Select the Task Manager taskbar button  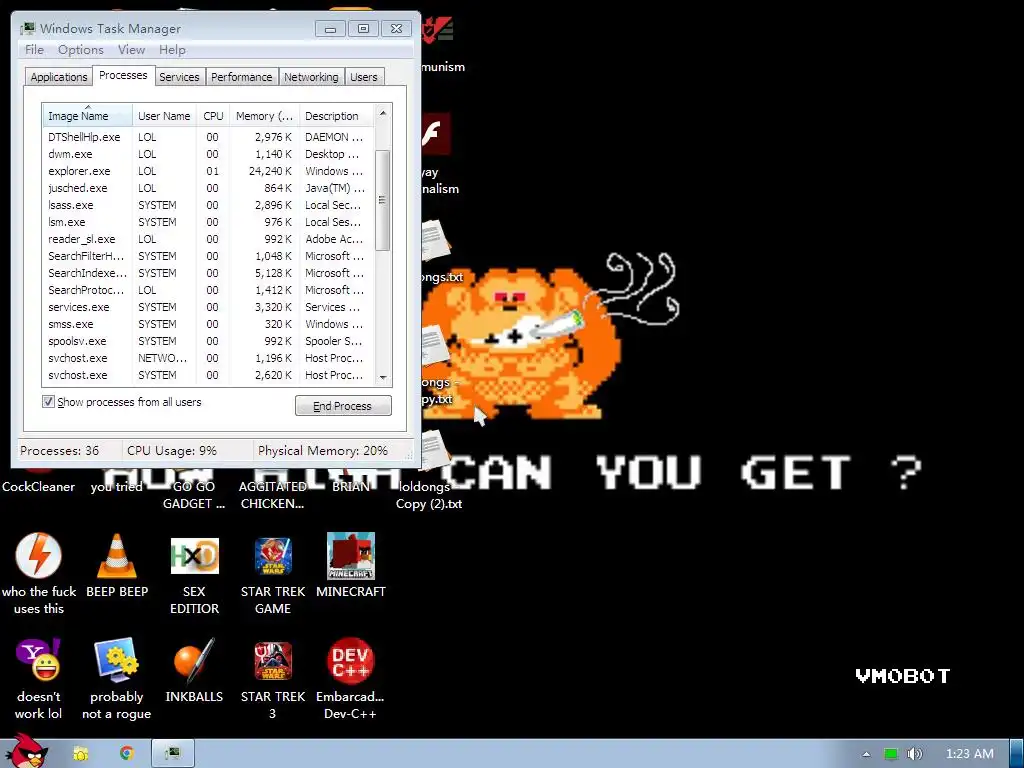pyautogui.click(x=173, y=753)
